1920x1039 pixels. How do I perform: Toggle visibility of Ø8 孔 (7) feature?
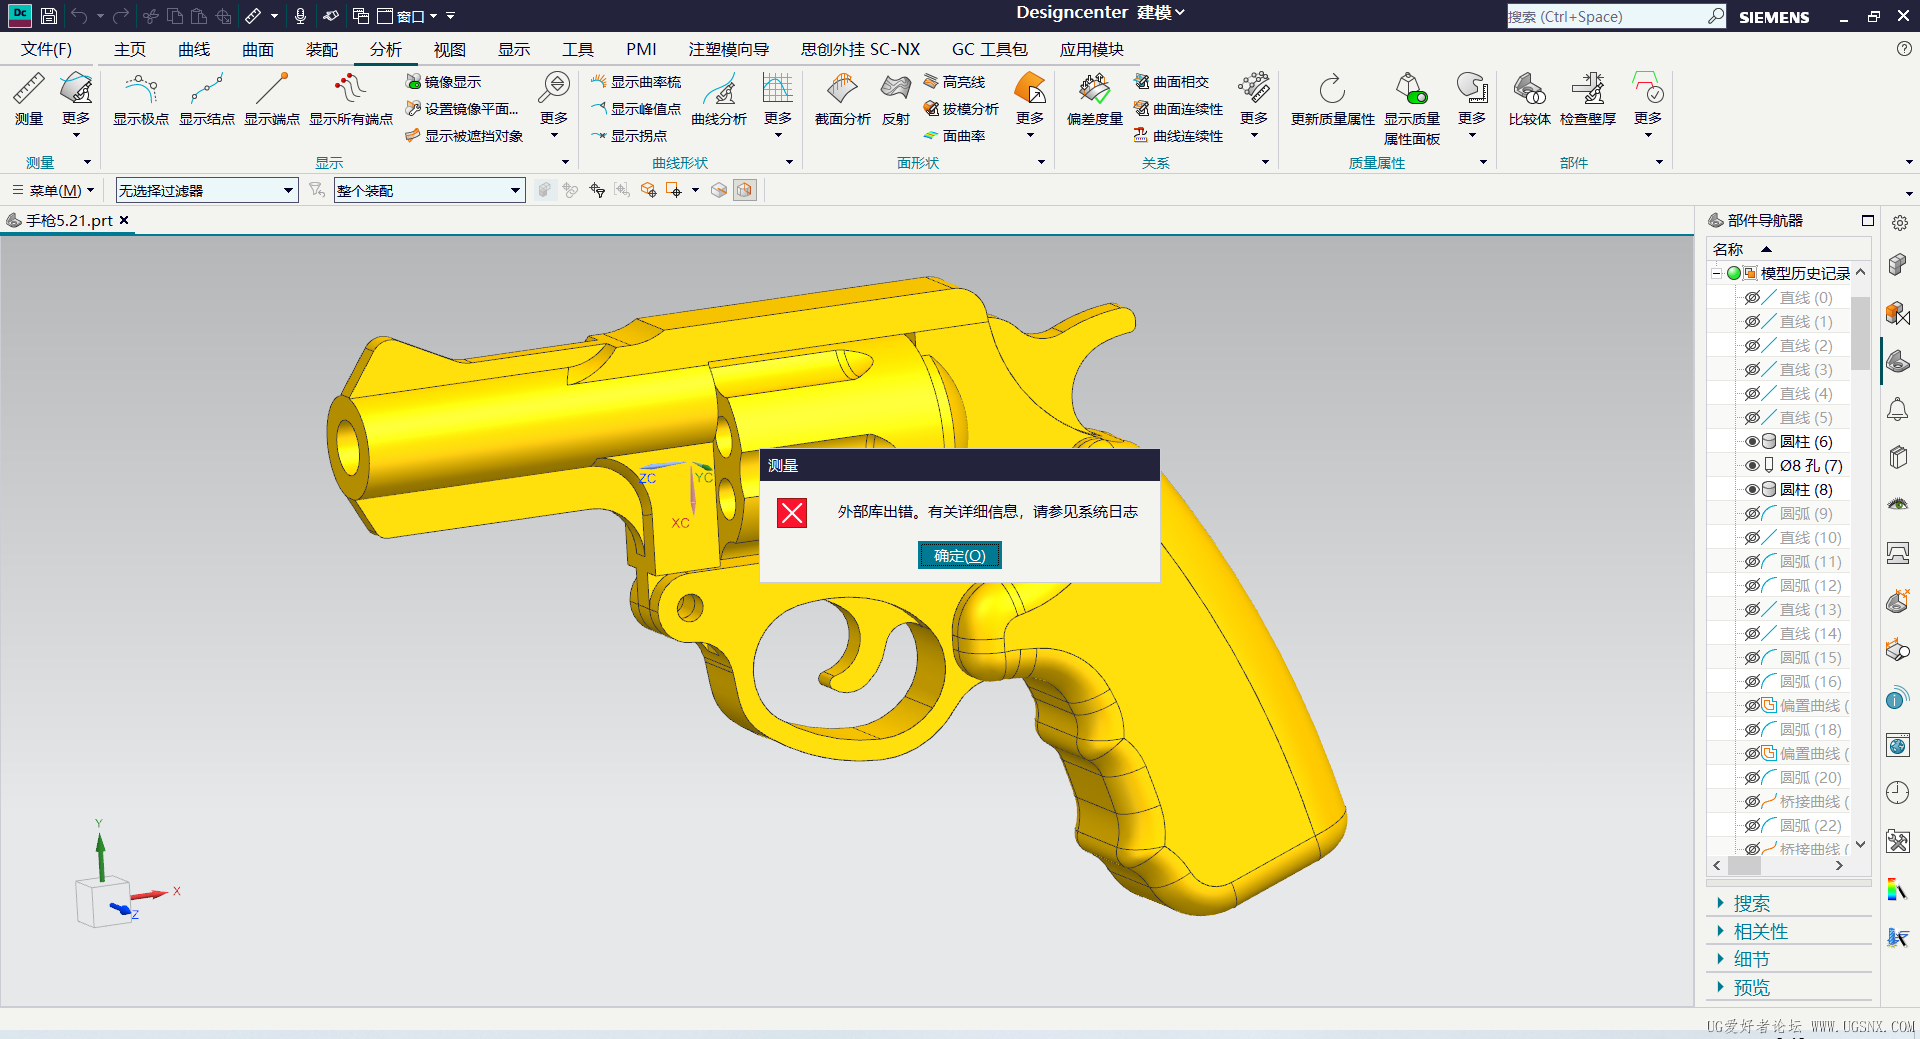[1752, 465]
